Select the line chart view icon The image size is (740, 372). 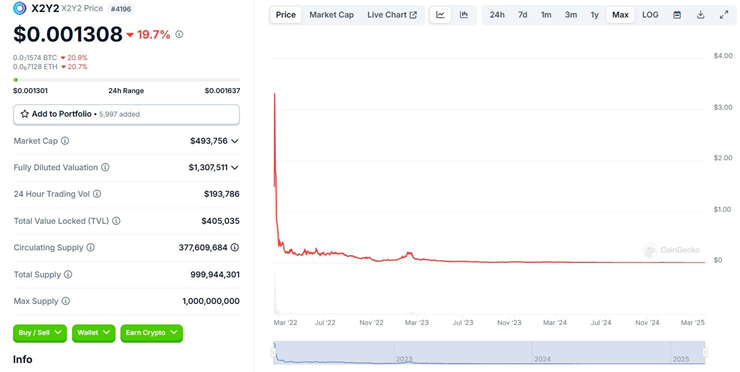click(x=440, y=15)
